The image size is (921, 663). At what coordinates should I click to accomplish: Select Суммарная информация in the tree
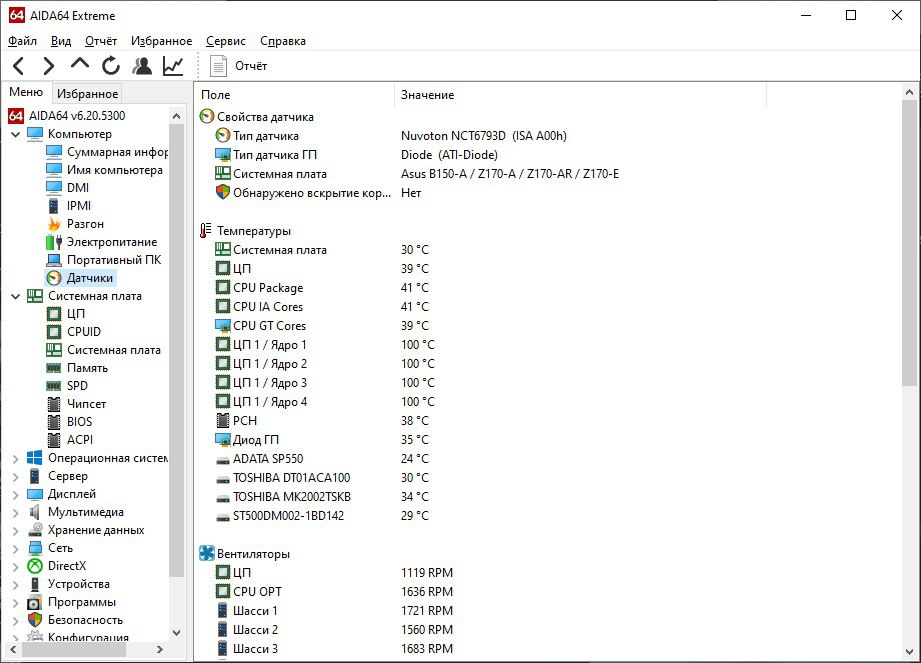(117, 152)
